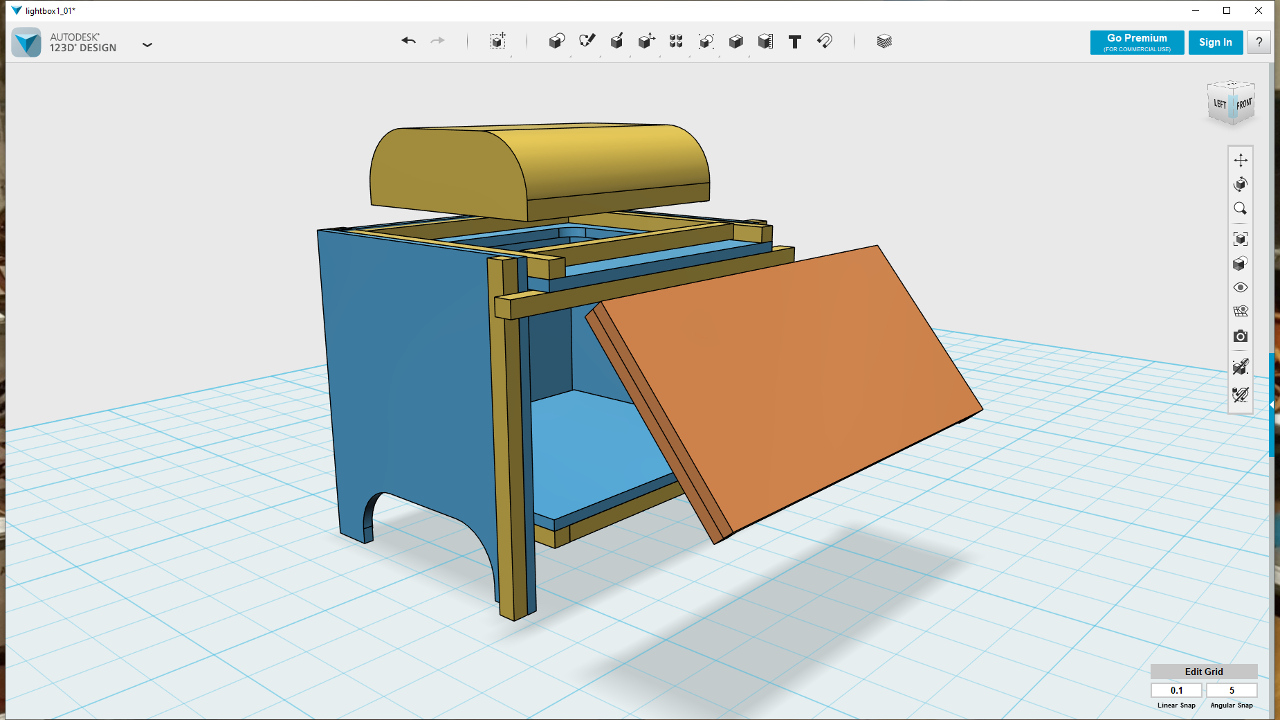Expand the side panel with the white arrow
This screenshot has height=720, width=1280.
point(1273,404)
